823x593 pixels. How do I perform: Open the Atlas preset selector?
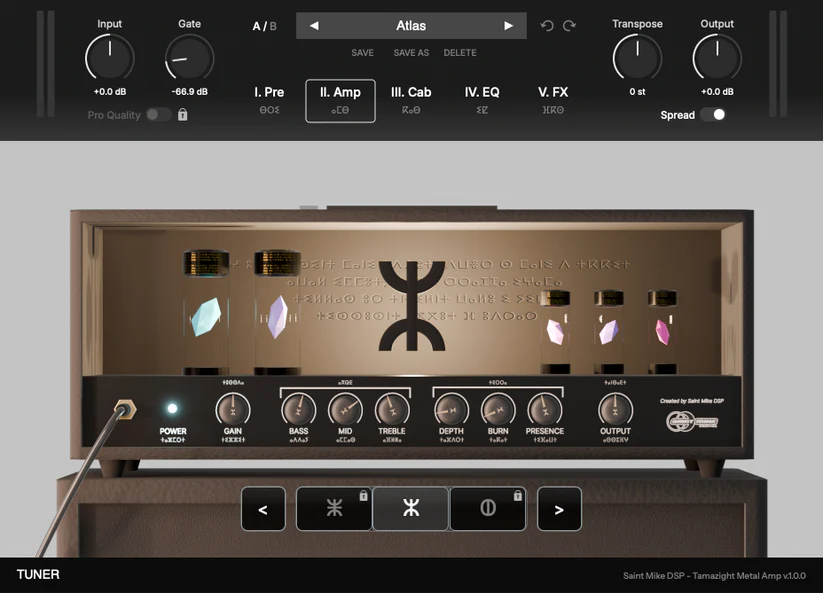[411, 25]
